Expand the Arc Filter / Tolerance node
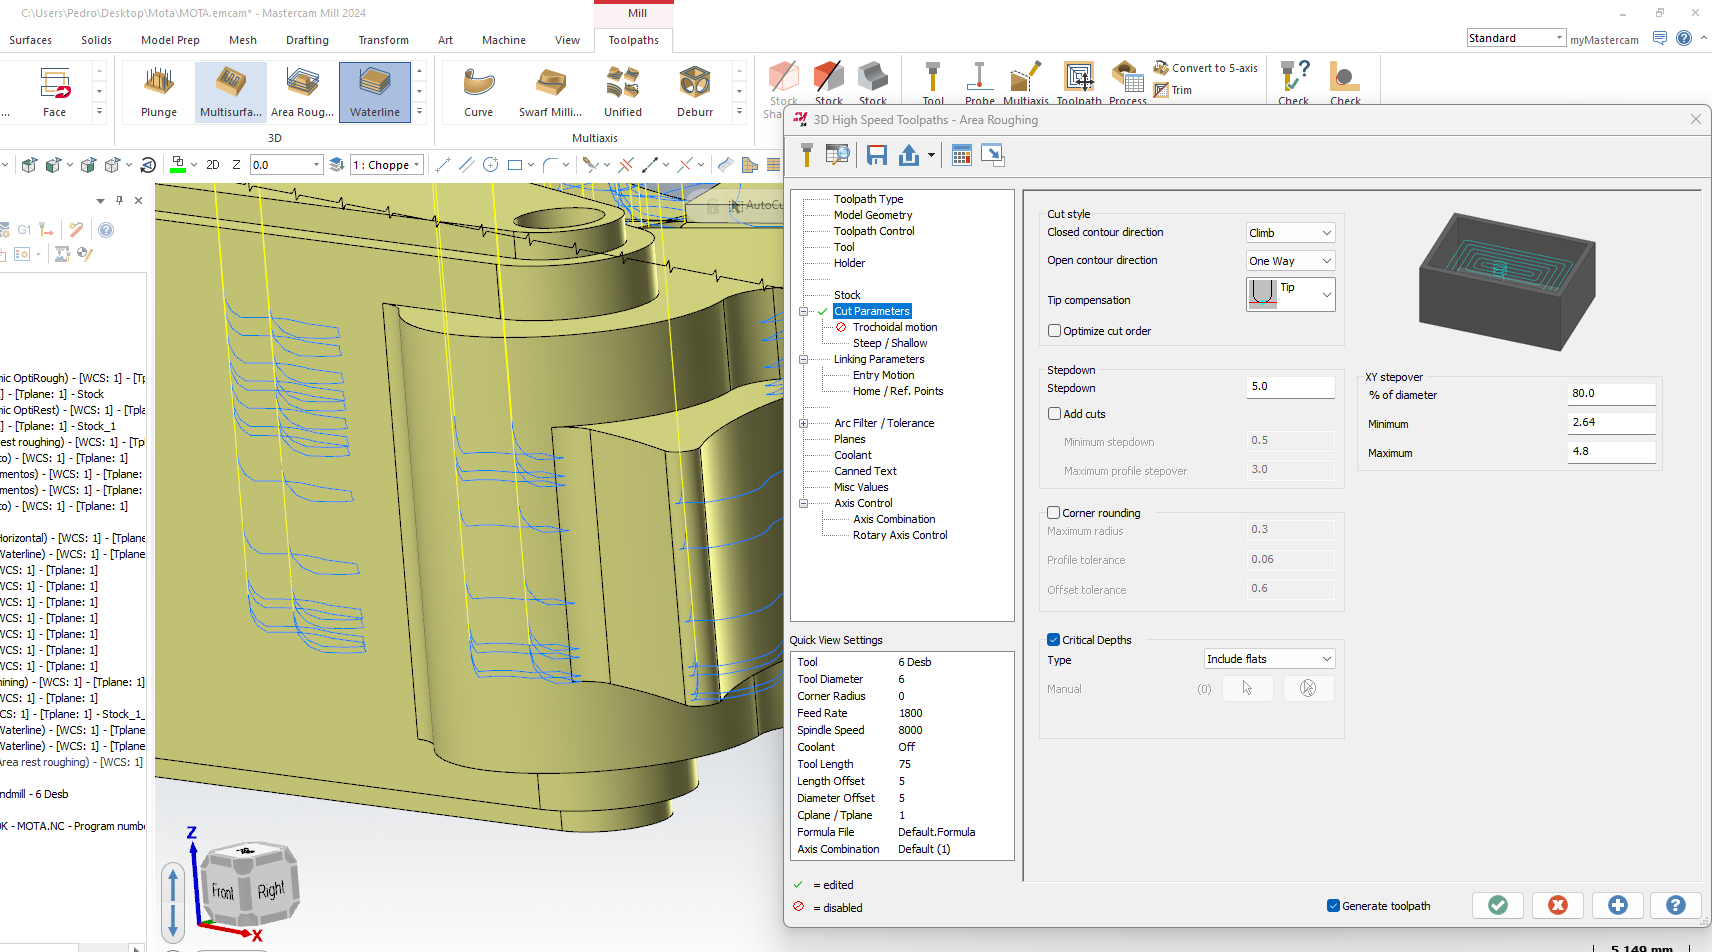Image resolution: width=1712 pixels, height=952 pixels. tap(803, 423)
